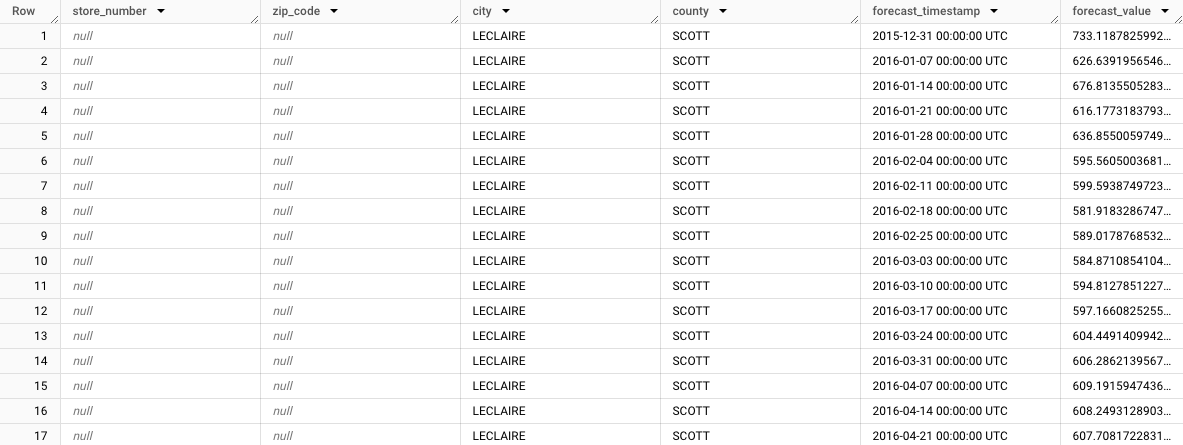Click the 2015-12-31 forecast timestamp cell

tap(939, 36)
